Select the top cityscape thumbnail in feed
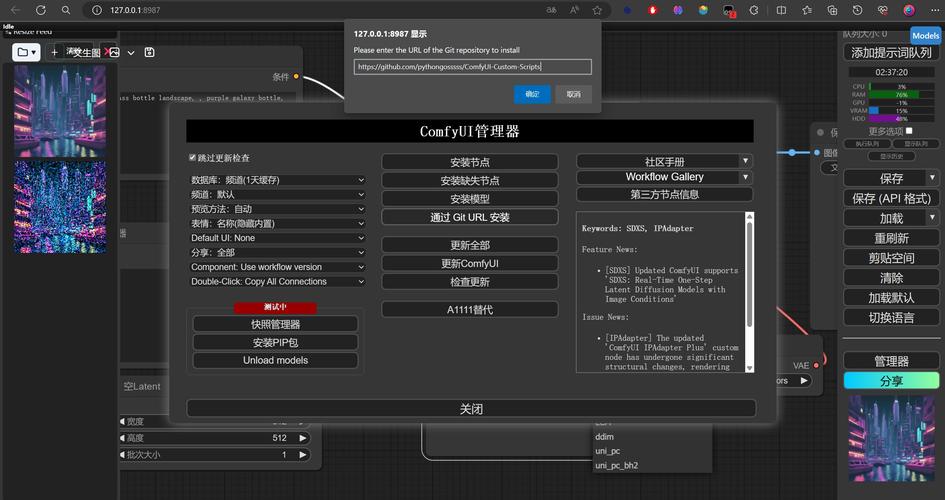This screenshot has height=500, width=945. 60,111
